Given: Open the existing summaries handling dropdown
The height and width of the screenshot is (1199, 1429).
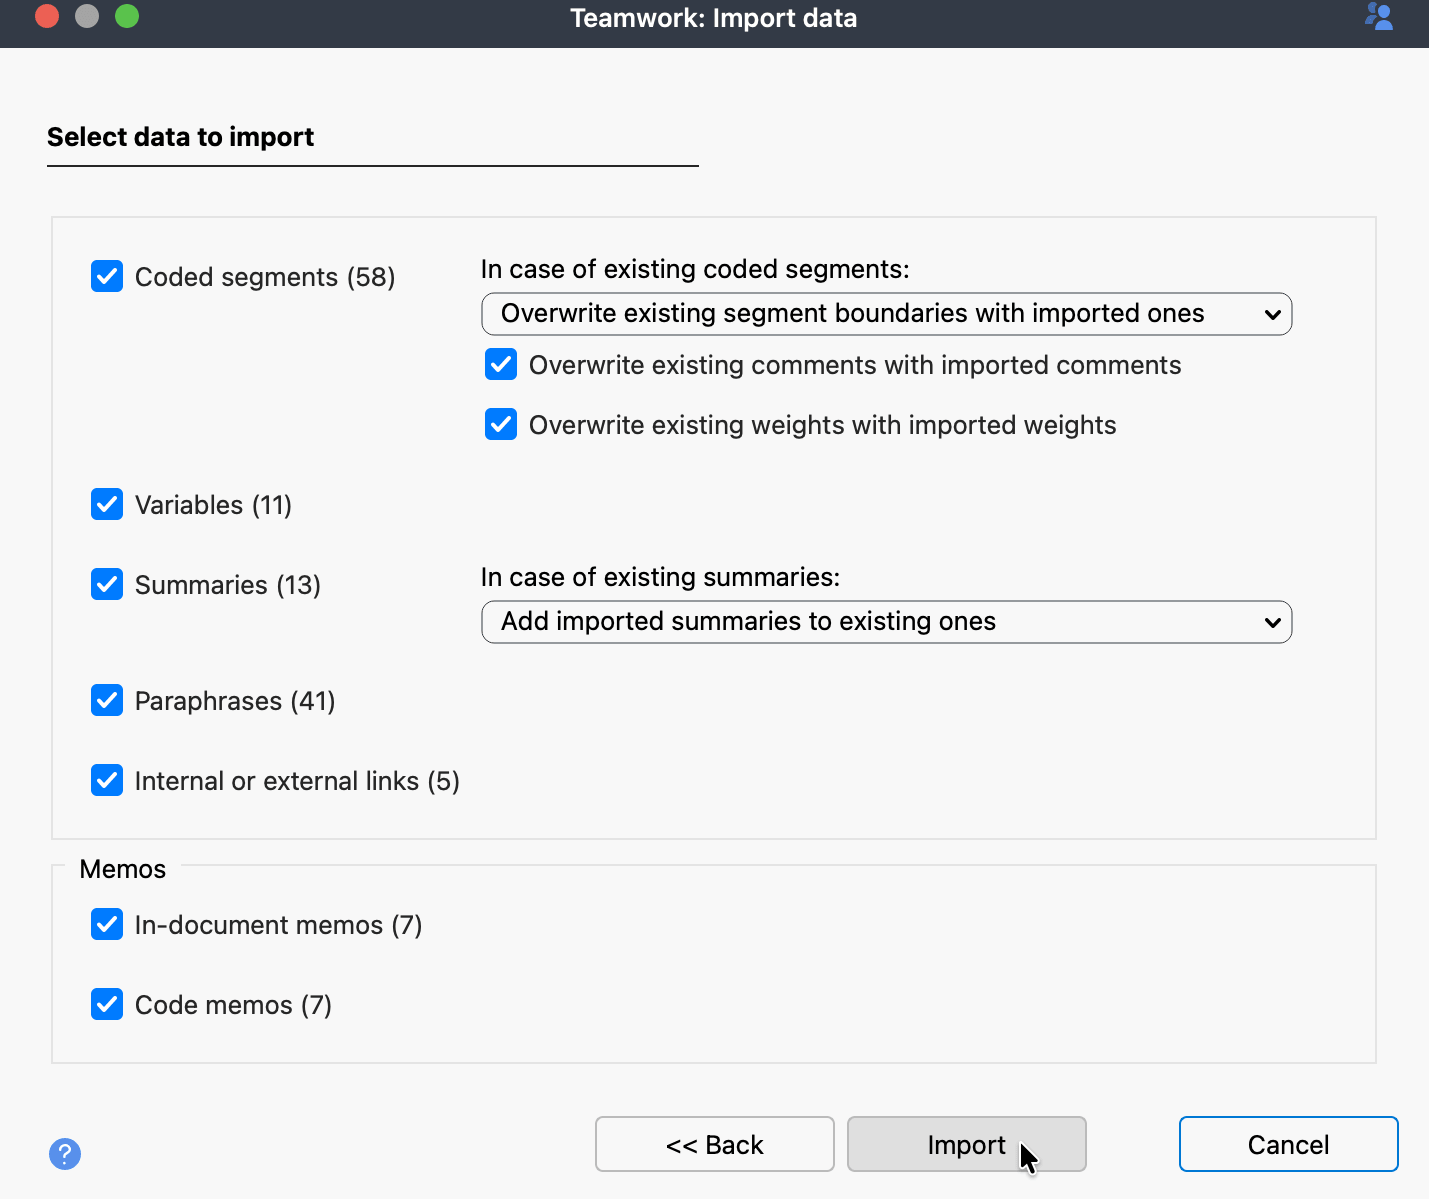Looking at the screenshot, I should pos(887,622).
